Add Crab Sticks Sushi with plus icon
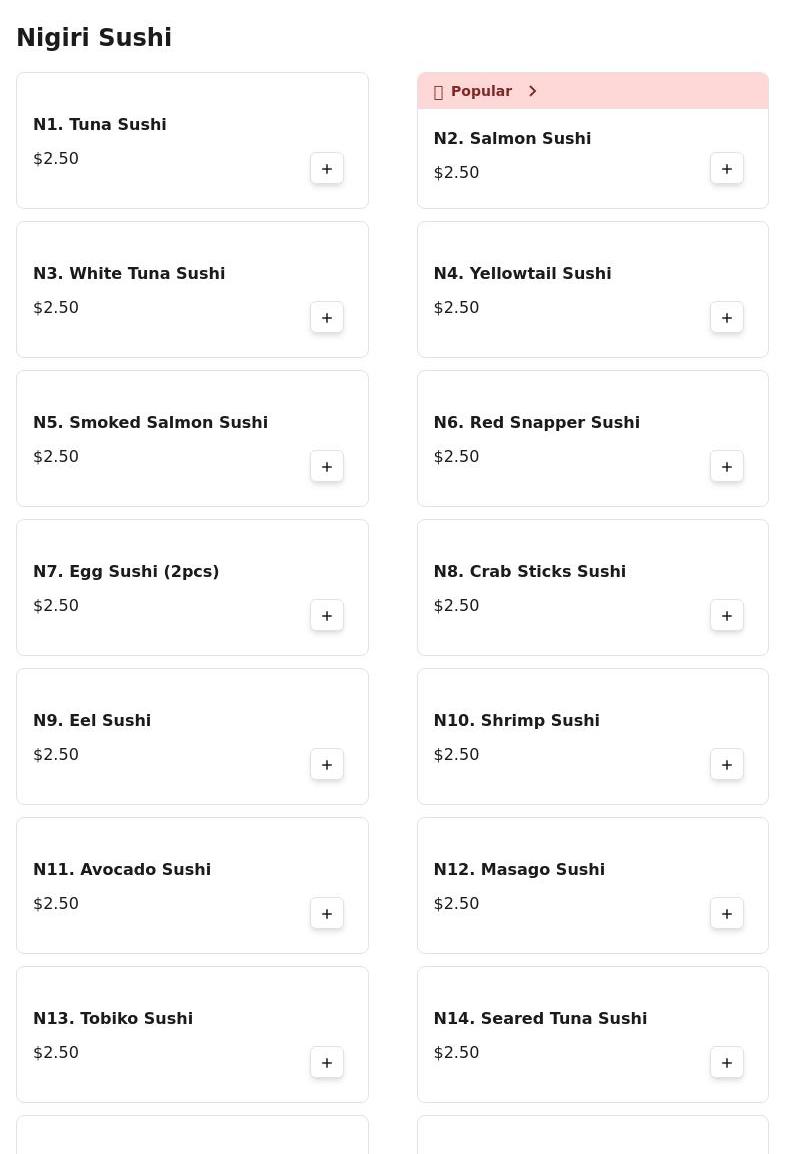 tap(727, 616)
